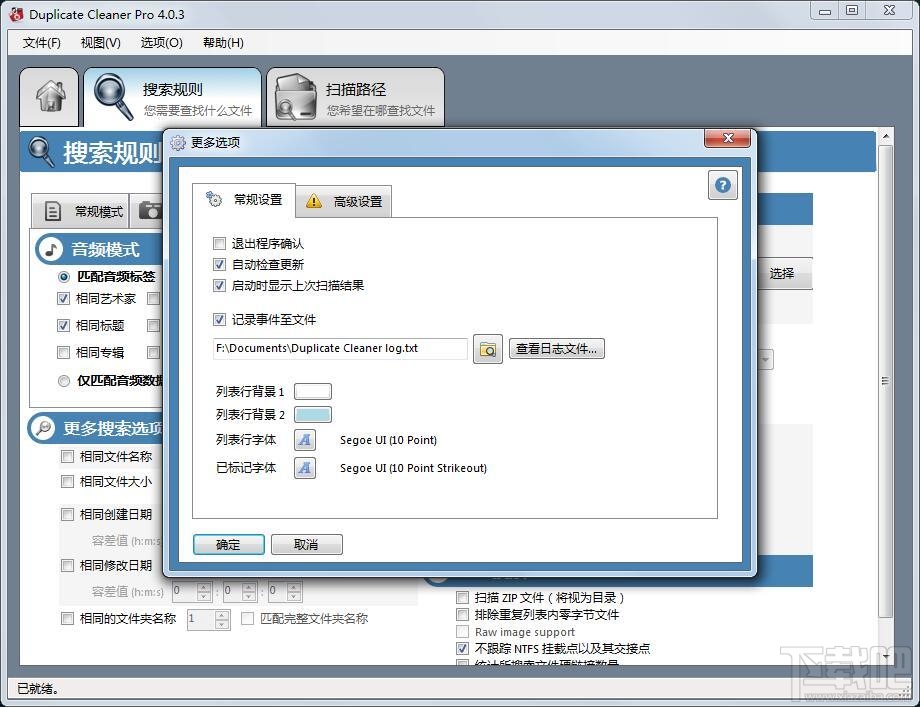The height and width of the screenshot is (707, 920).
Task: Switch to 常规模式 tab
Action: tap(80, 211)
